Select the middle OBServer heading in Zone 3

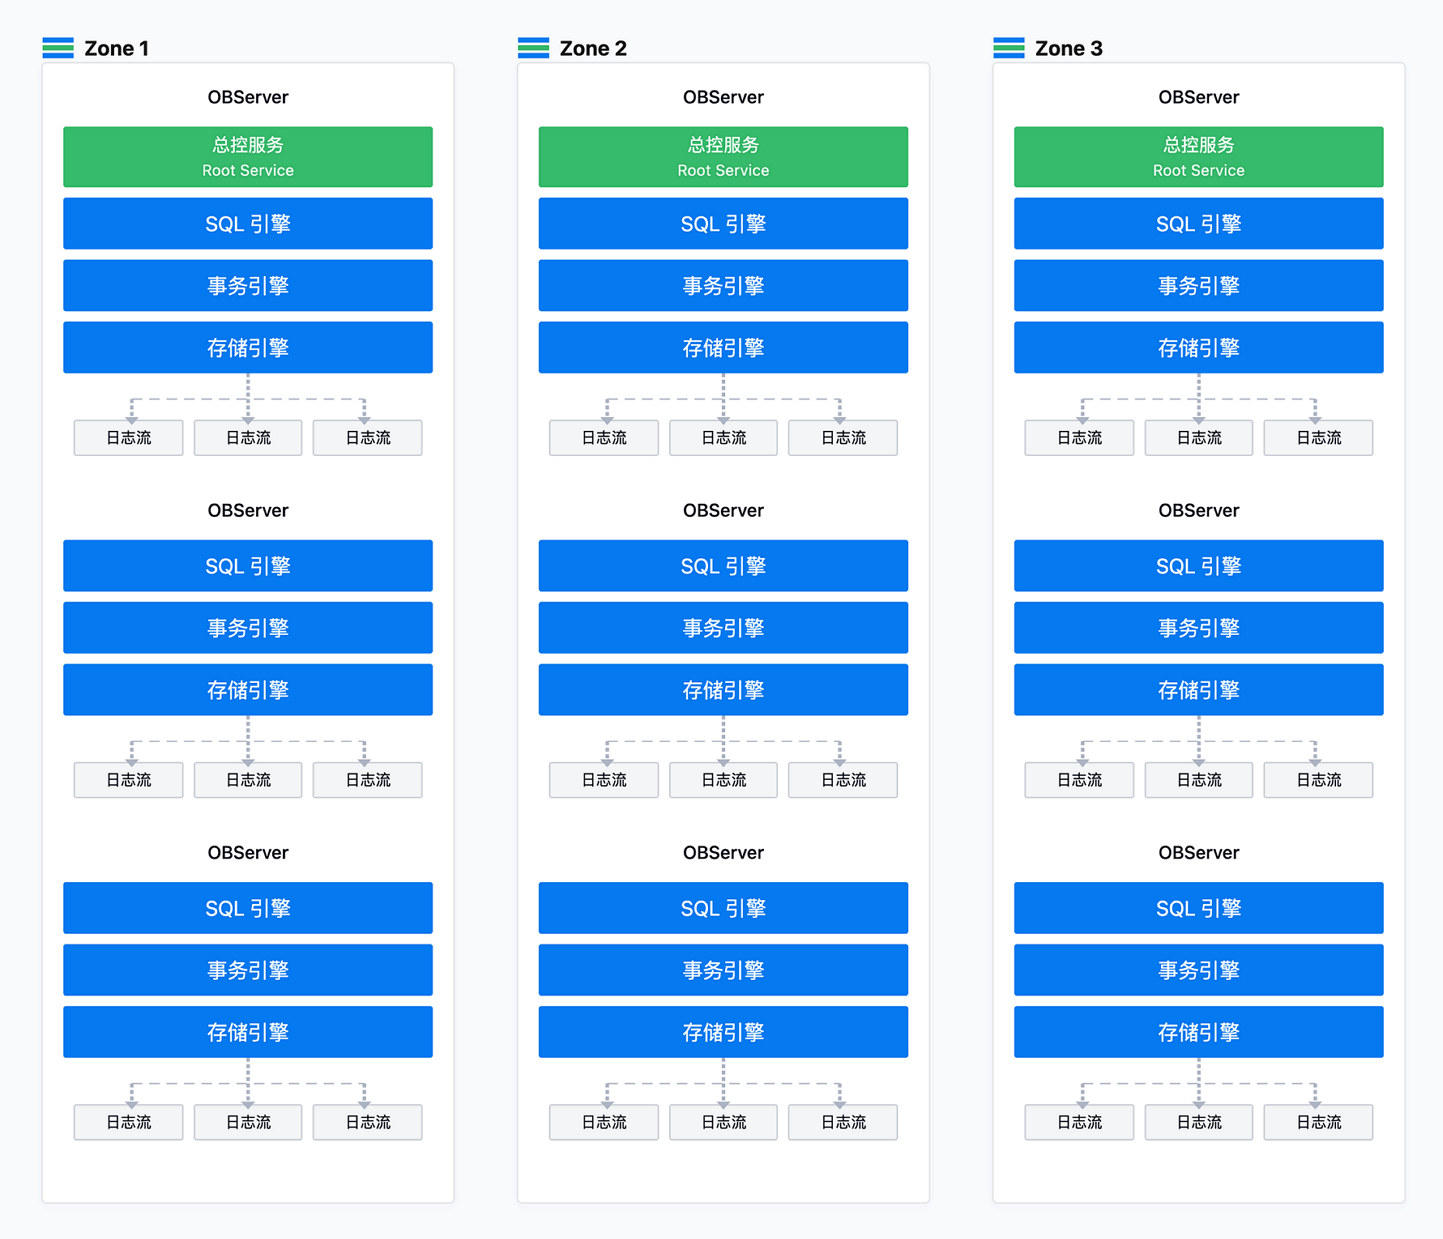click(1199, 510)
